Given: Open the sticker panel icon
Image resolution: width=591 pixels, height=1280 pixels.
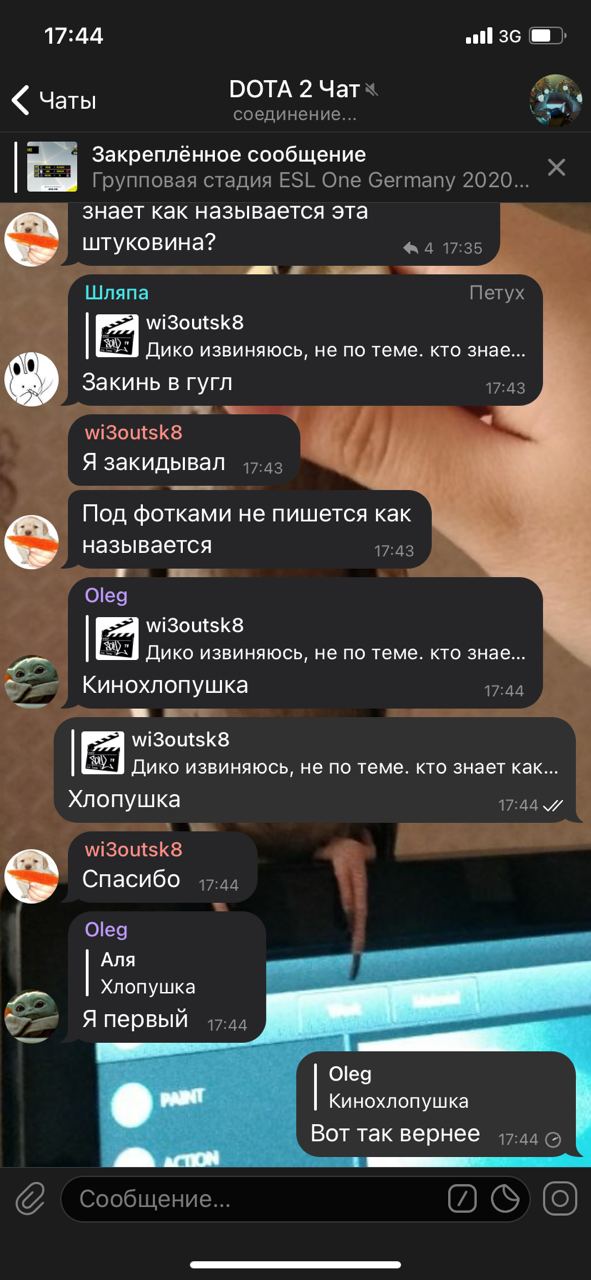Looking at the screenshot, I should coord(506,1198).
